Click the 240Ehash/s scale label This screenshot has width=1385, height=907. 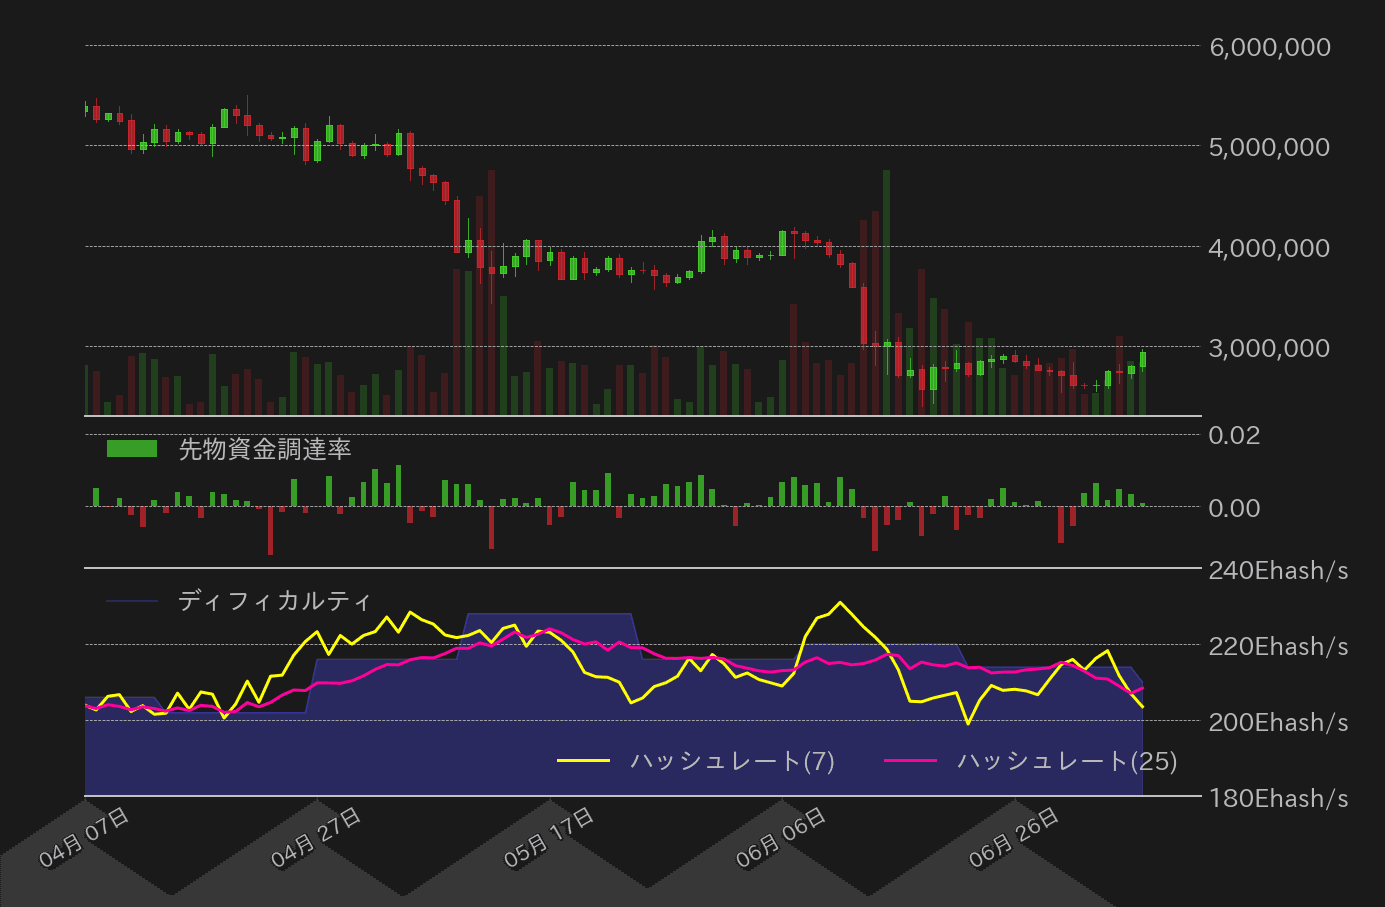[1278, 571]
